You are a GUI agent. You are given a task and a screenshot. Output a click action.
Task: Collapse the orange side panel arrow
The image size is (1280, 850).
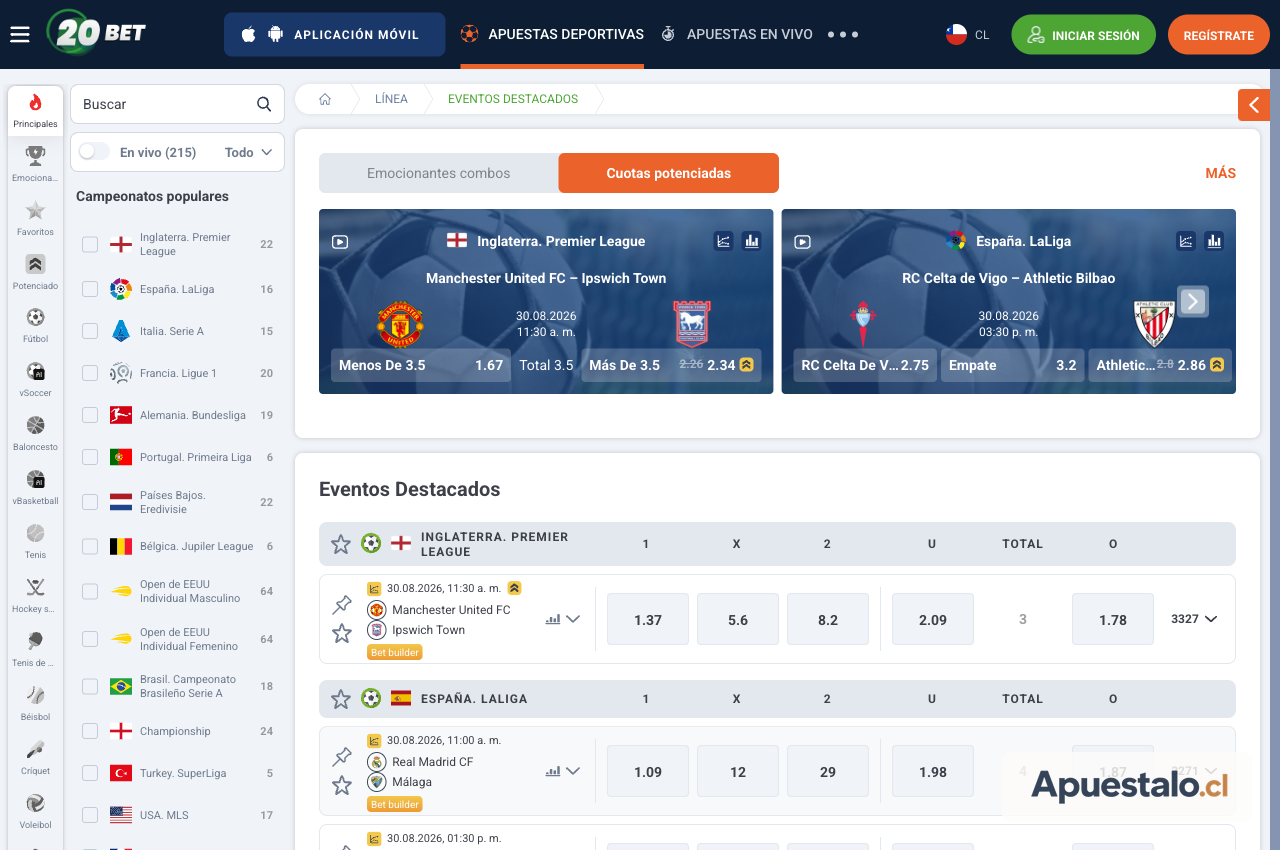pyautogui.click(x=1254, y=105)
